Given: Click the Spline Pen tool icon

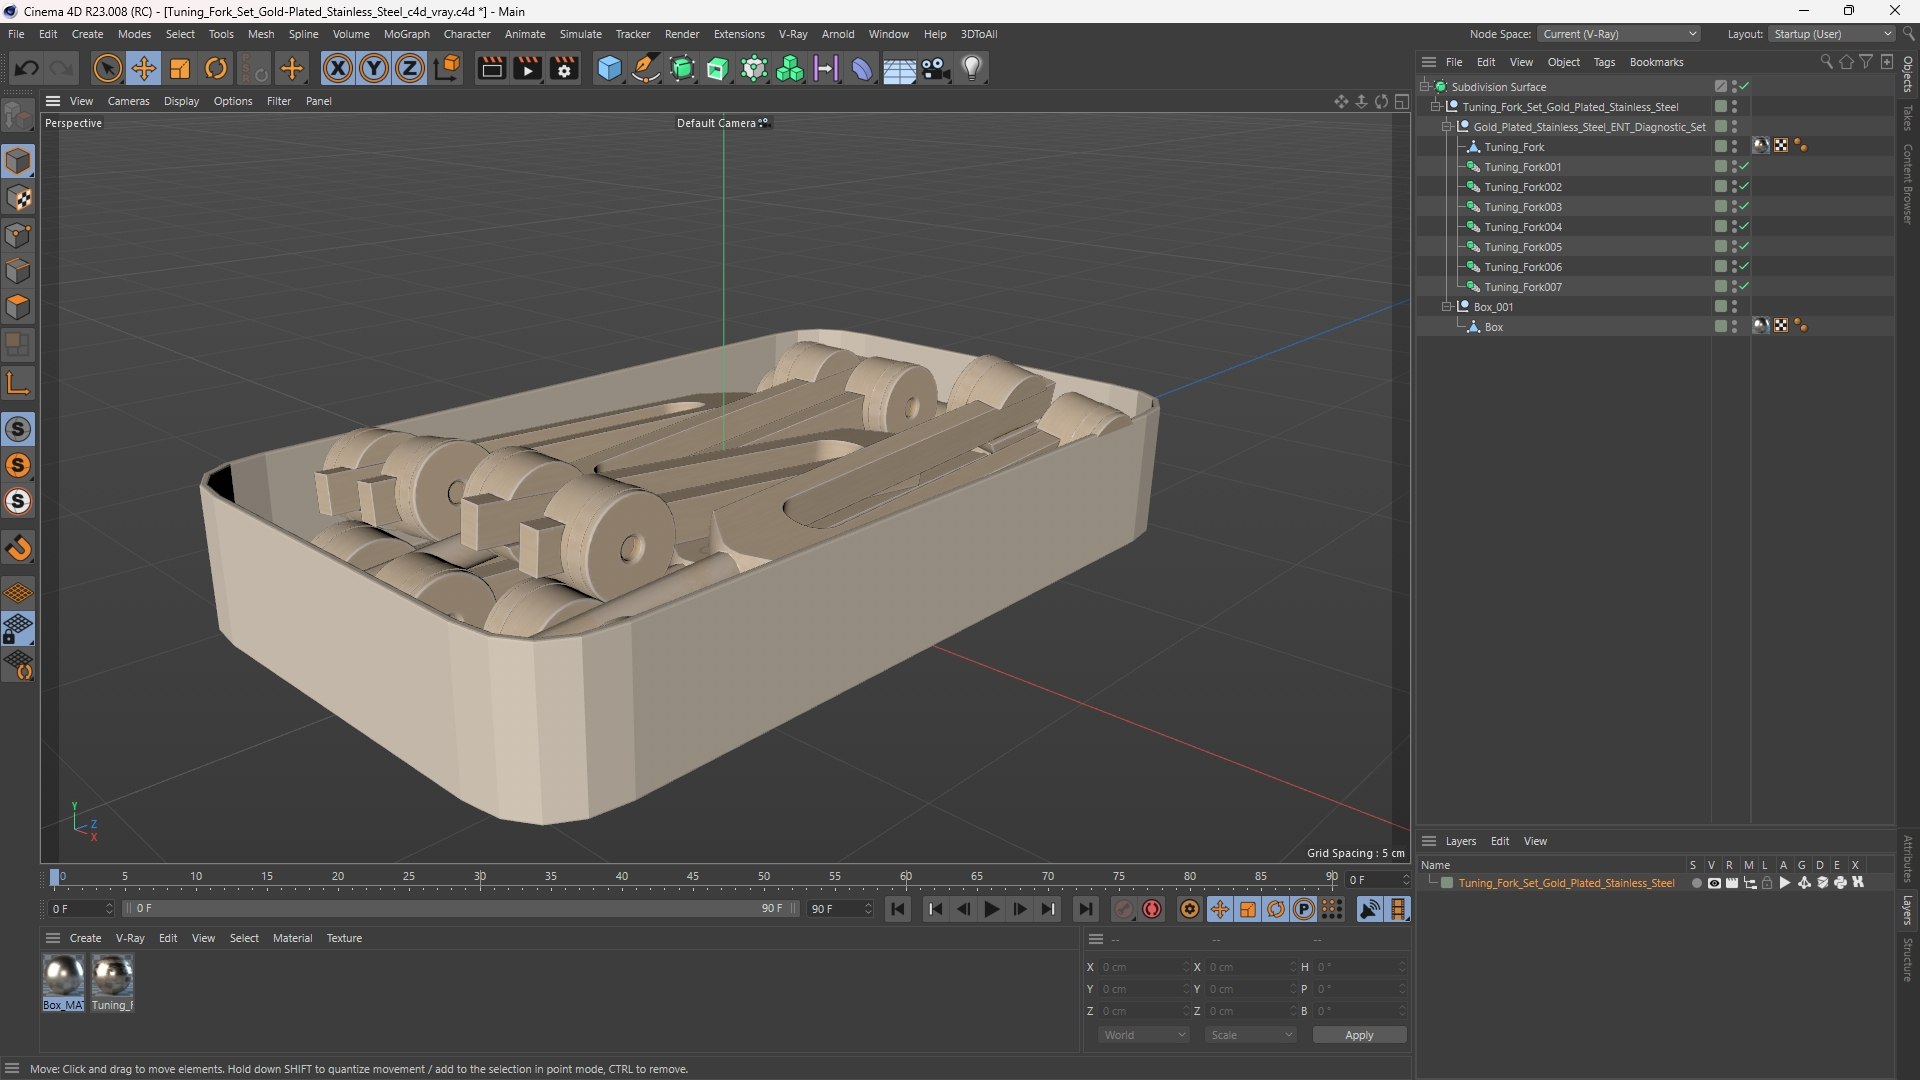Looking at the screenshot, I should 646,68.
